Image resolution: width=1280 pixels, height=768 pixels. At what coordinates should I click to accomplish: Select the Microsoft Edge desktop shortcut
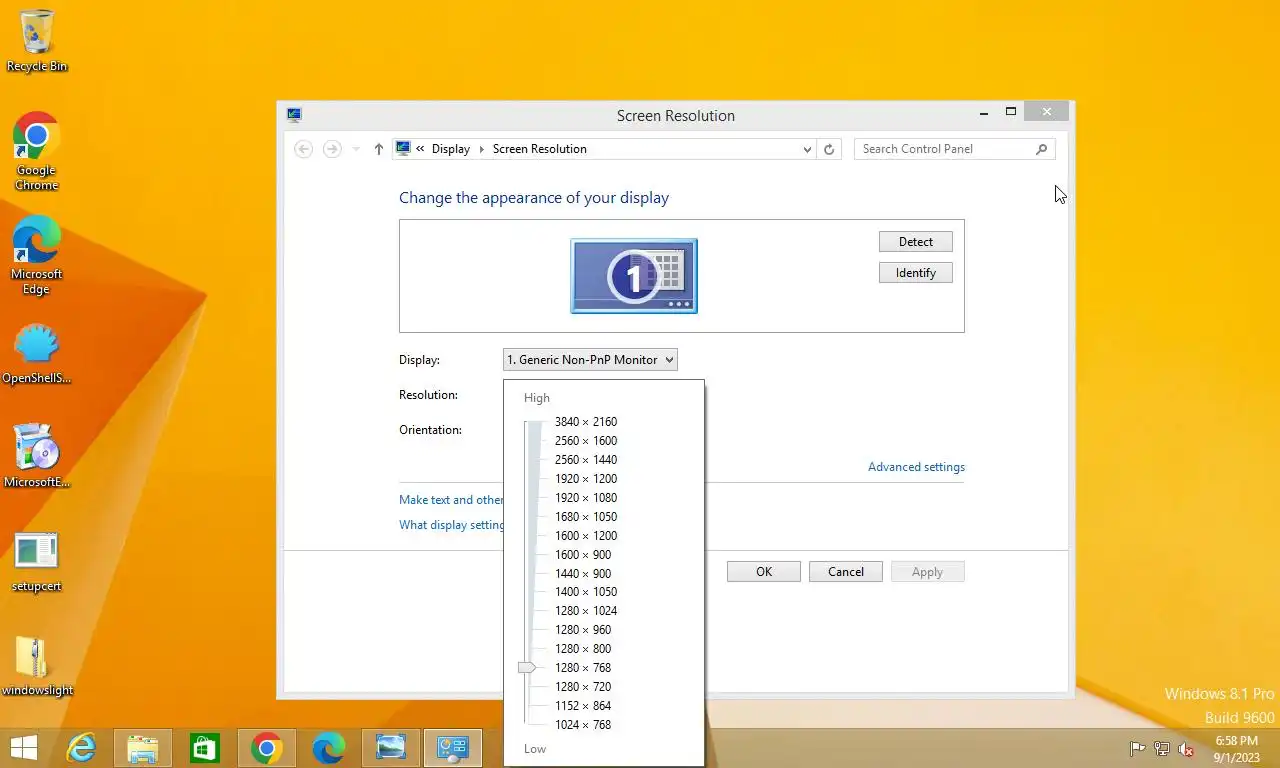tap(37, 255)
